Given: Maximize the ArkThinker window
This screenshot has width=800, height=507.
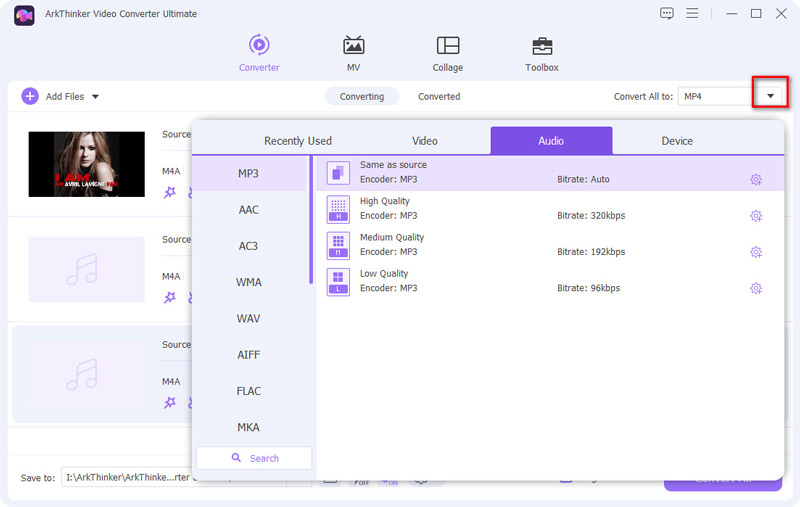Looking at the screenshot, I should coord(756,14).
